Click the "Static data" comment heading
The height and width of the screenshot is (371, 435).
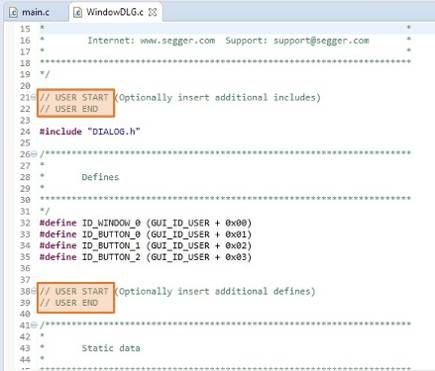[x=111, y=348]
